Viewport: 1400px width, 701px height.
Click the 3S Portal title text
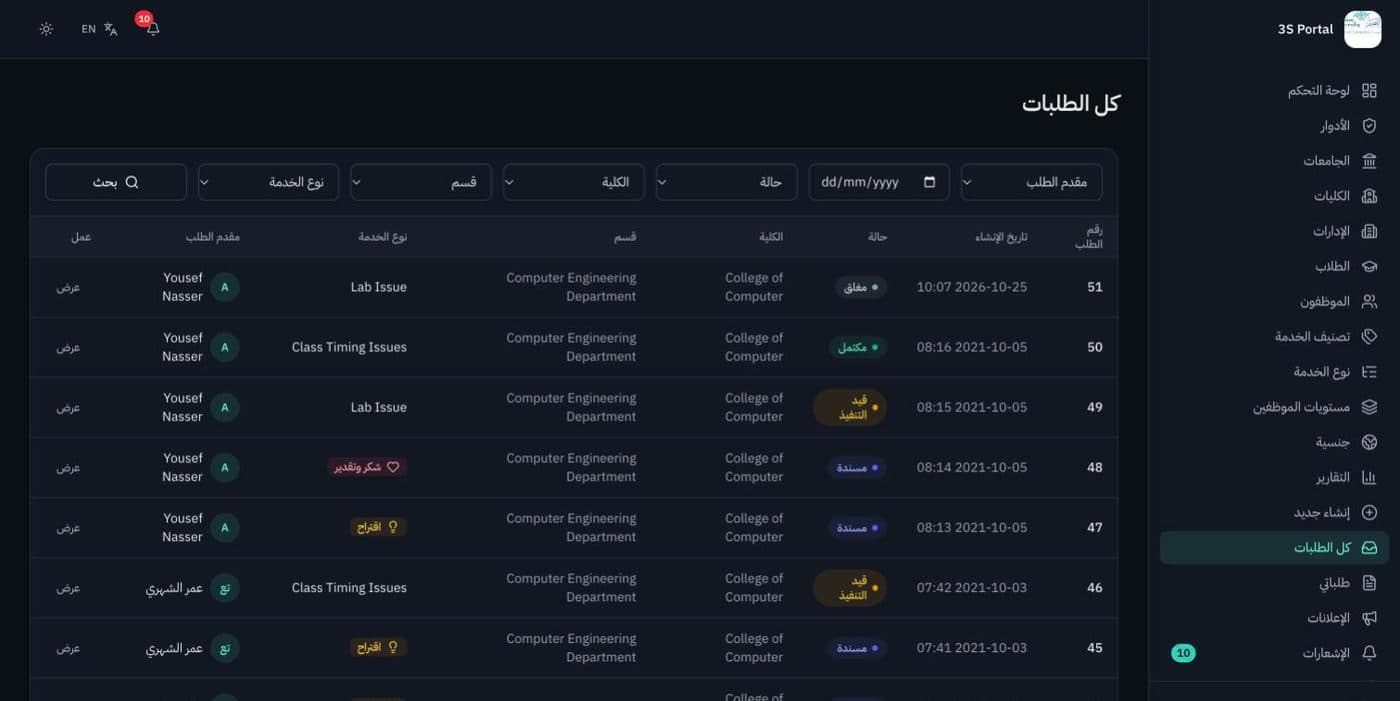click(1305, 29)
